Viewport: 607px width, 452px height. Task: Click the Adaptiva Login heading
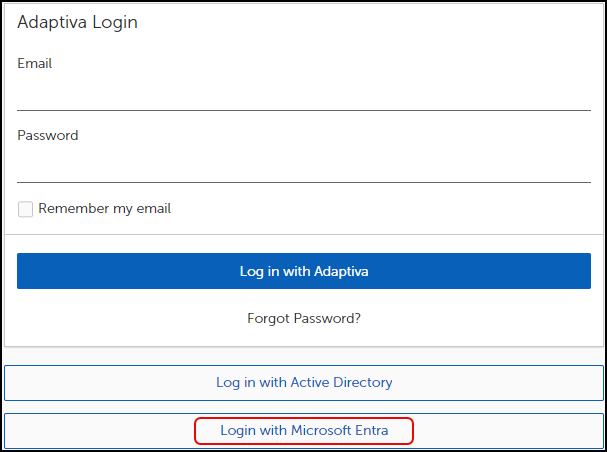pos(77,22)
